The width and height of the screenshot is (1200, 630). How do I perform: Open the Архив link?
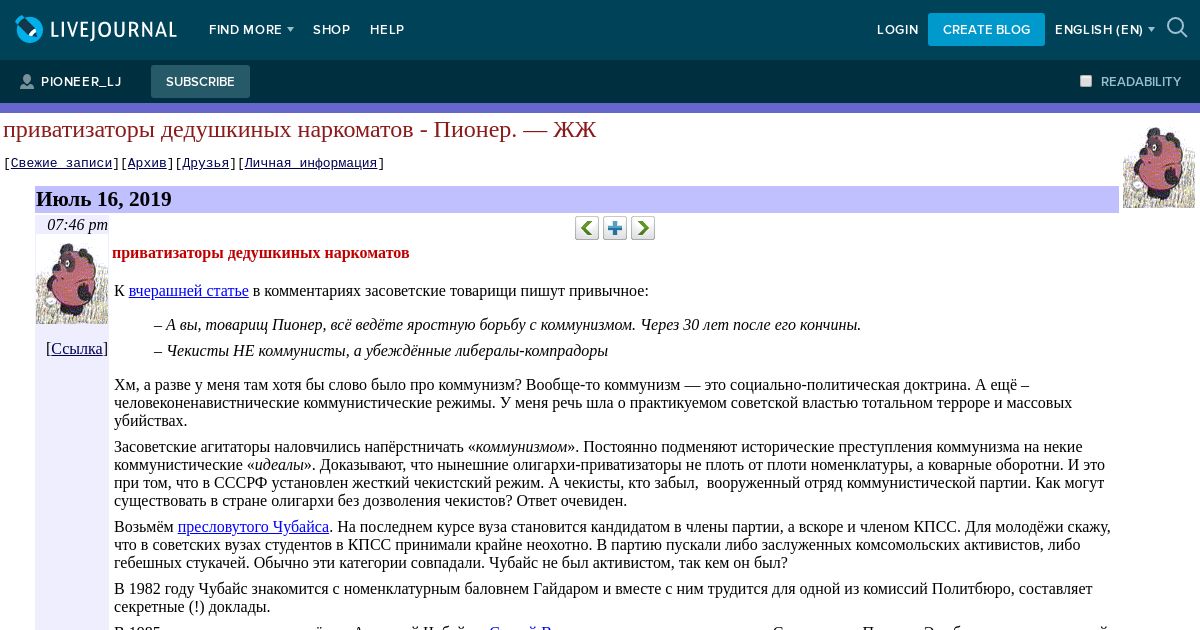(x=147, y=163)
